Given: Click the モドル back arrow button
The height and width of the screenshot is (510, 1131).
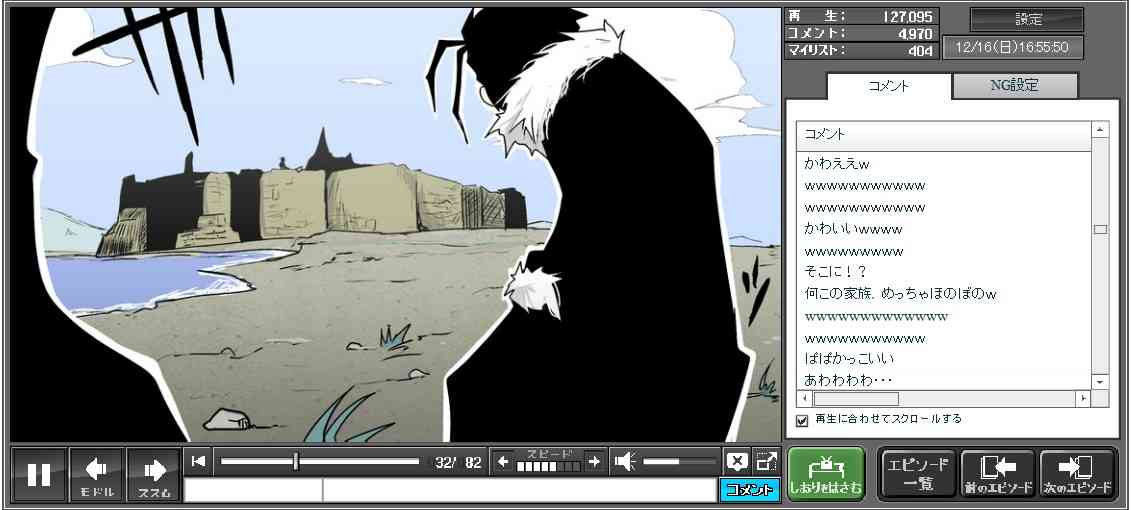Looking at the screenshot, I should (97, 474).
